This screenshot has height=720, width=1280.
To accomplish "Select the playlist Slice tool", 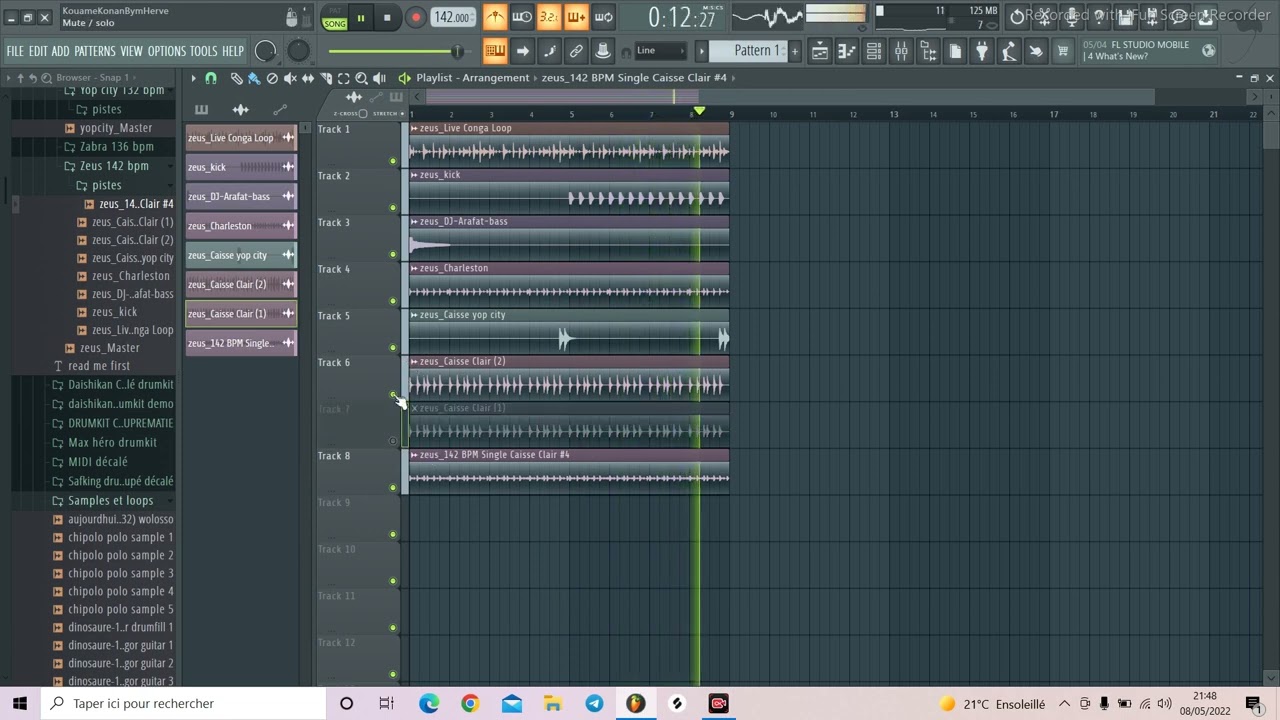I will pos(326,78).
